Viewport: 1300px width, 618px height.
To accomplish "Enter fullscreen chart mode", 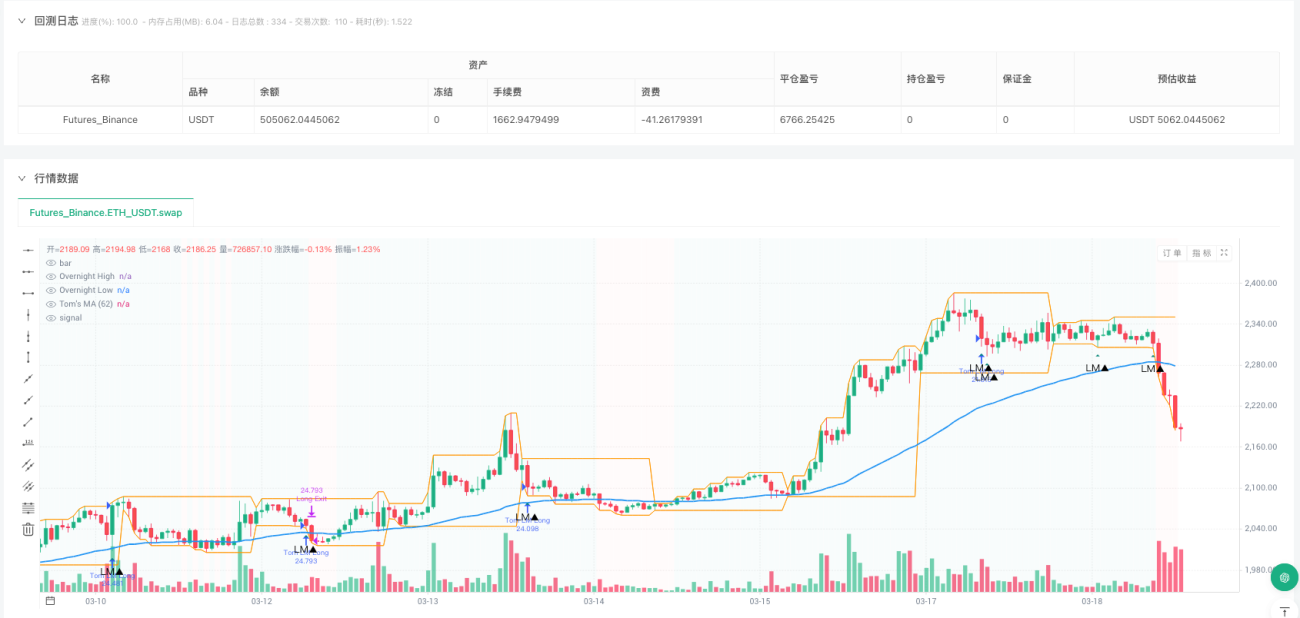I will click(1224, 254).
